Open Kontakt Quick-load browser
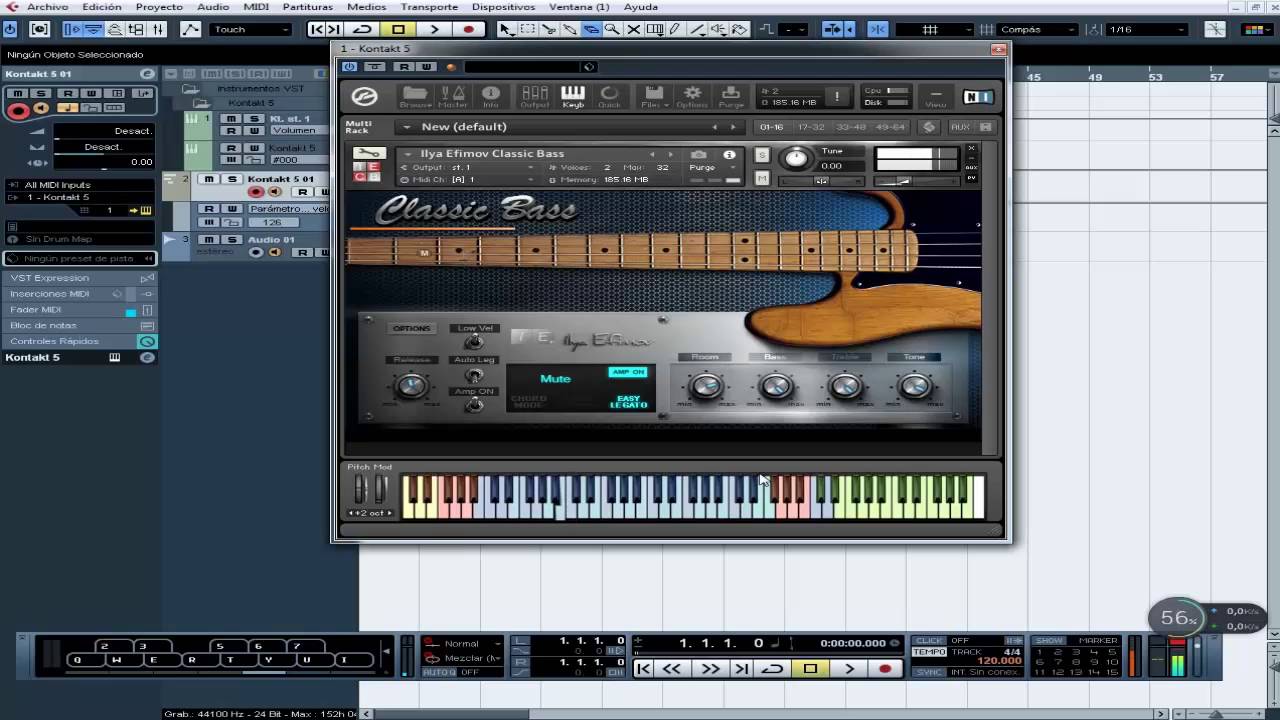The image size is (1280, 720). pyautogui.click(x=609, y=96)
